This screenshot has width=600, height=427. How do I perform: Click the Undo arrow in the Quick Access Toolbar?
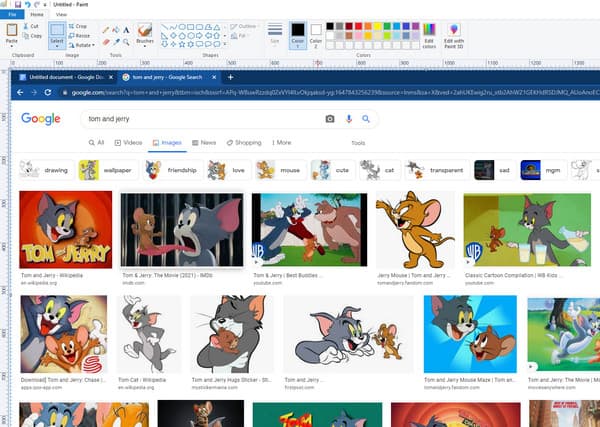click(28, 5)
